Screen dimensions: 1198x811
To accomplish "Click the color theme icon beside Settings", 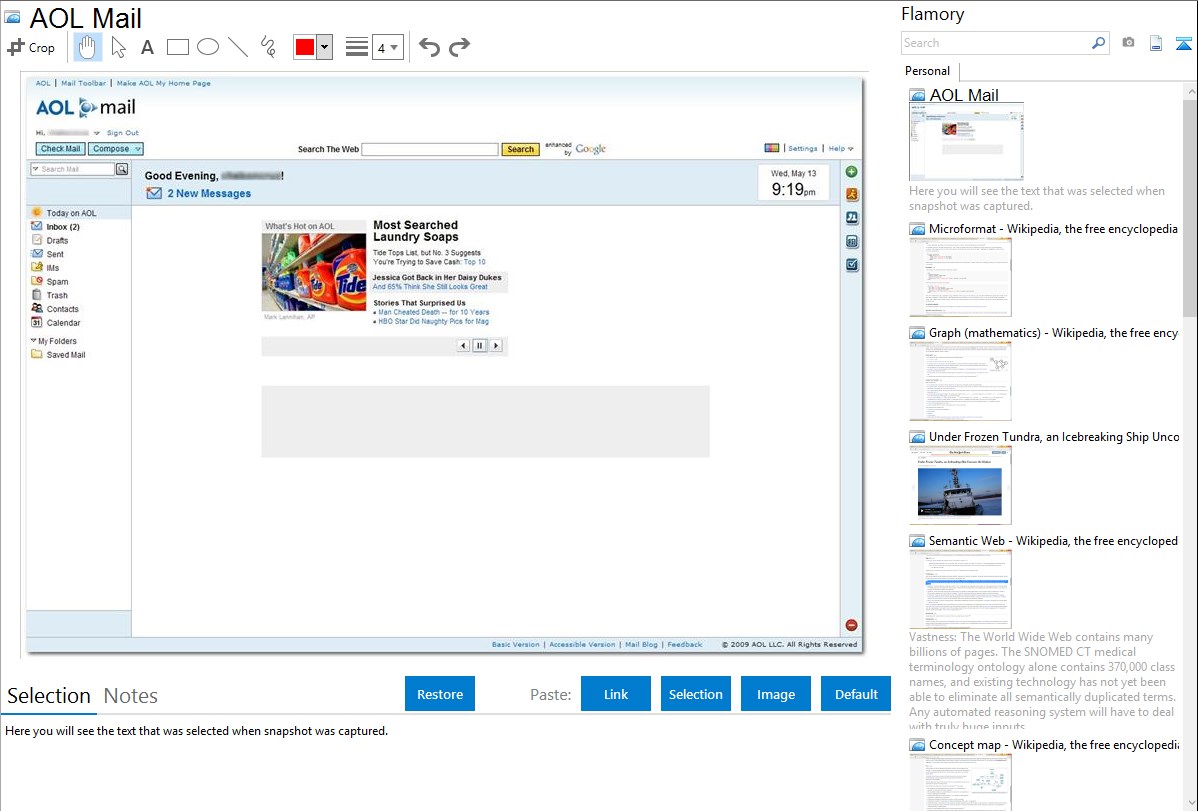I will click(x=772, y=148).
